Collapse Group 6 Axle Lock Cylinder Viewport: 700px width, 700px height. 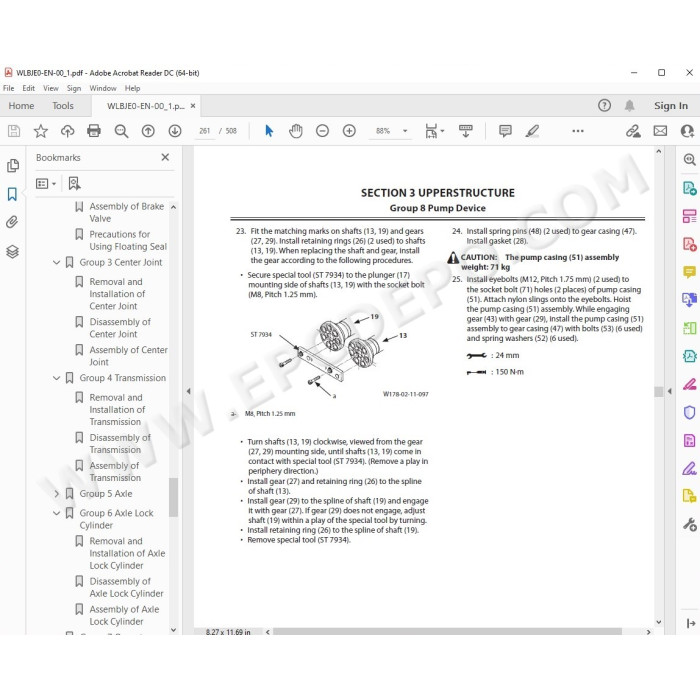coord(57,513)
